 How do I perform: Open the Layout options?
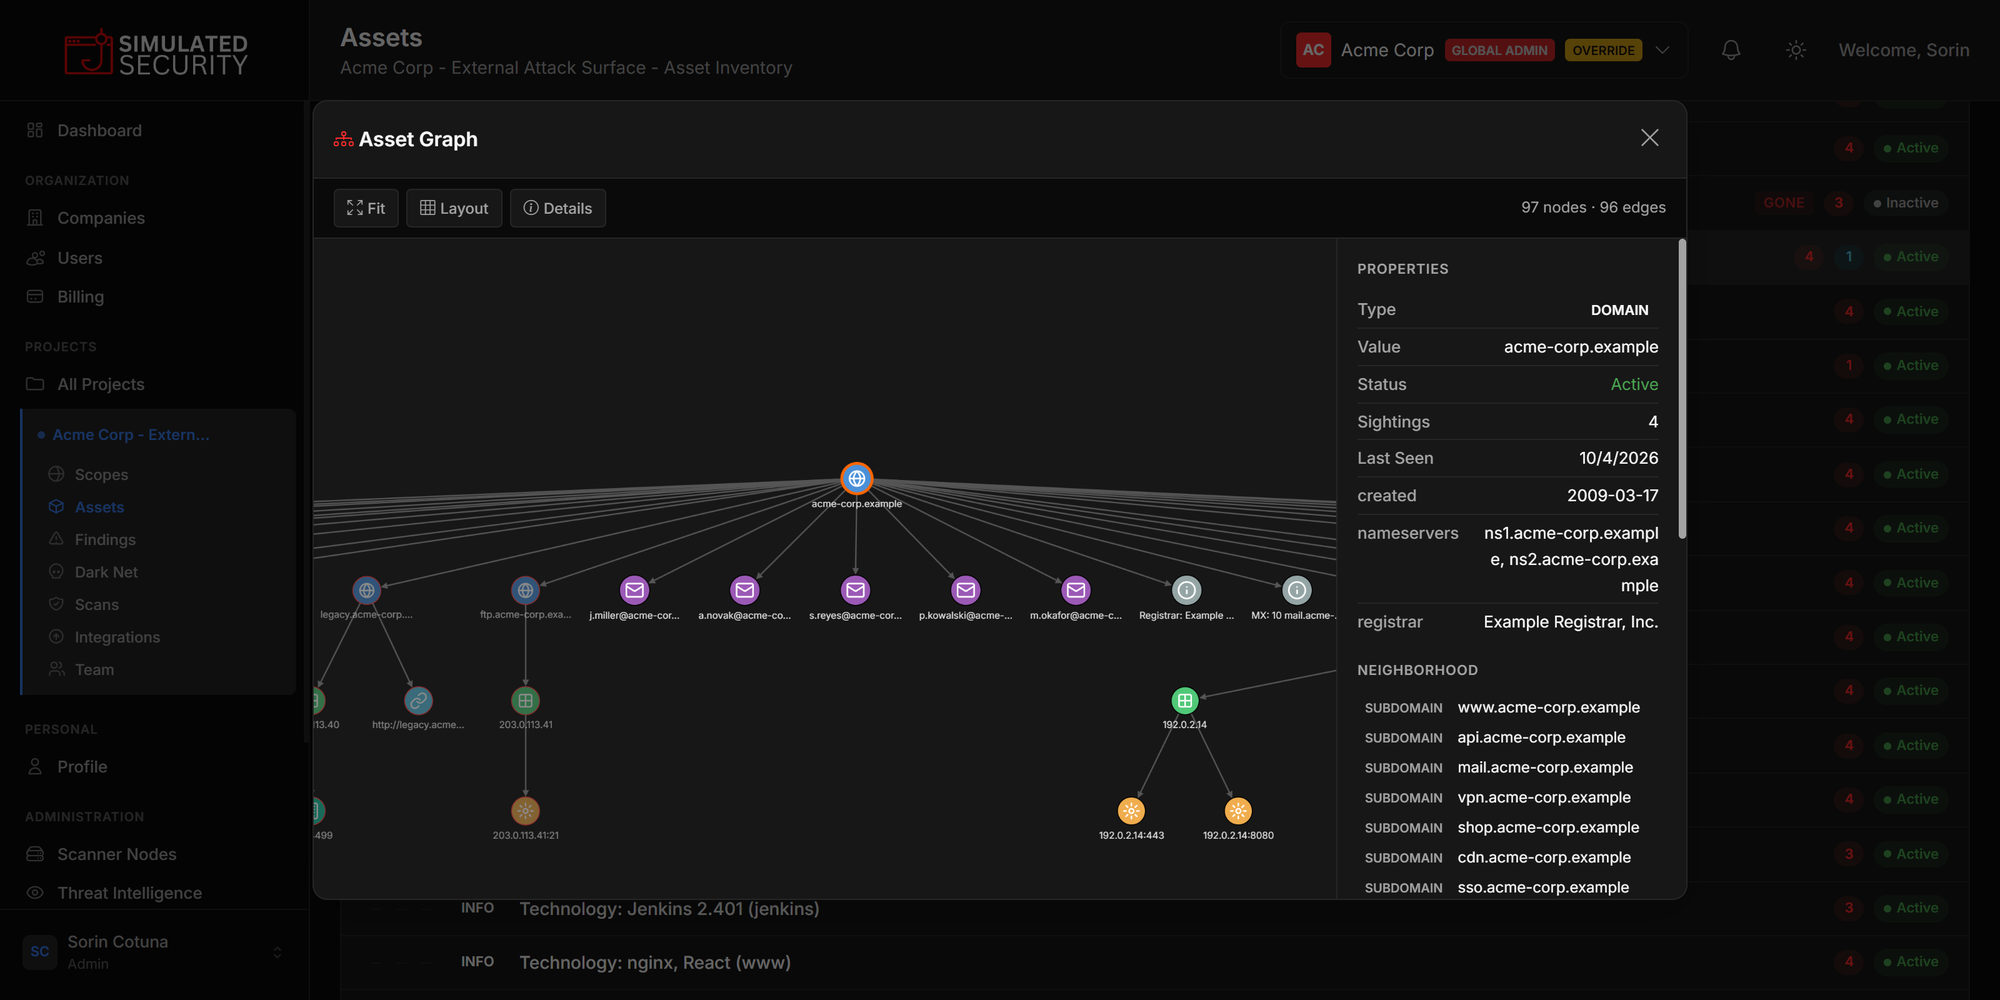[x=454, y=208]
